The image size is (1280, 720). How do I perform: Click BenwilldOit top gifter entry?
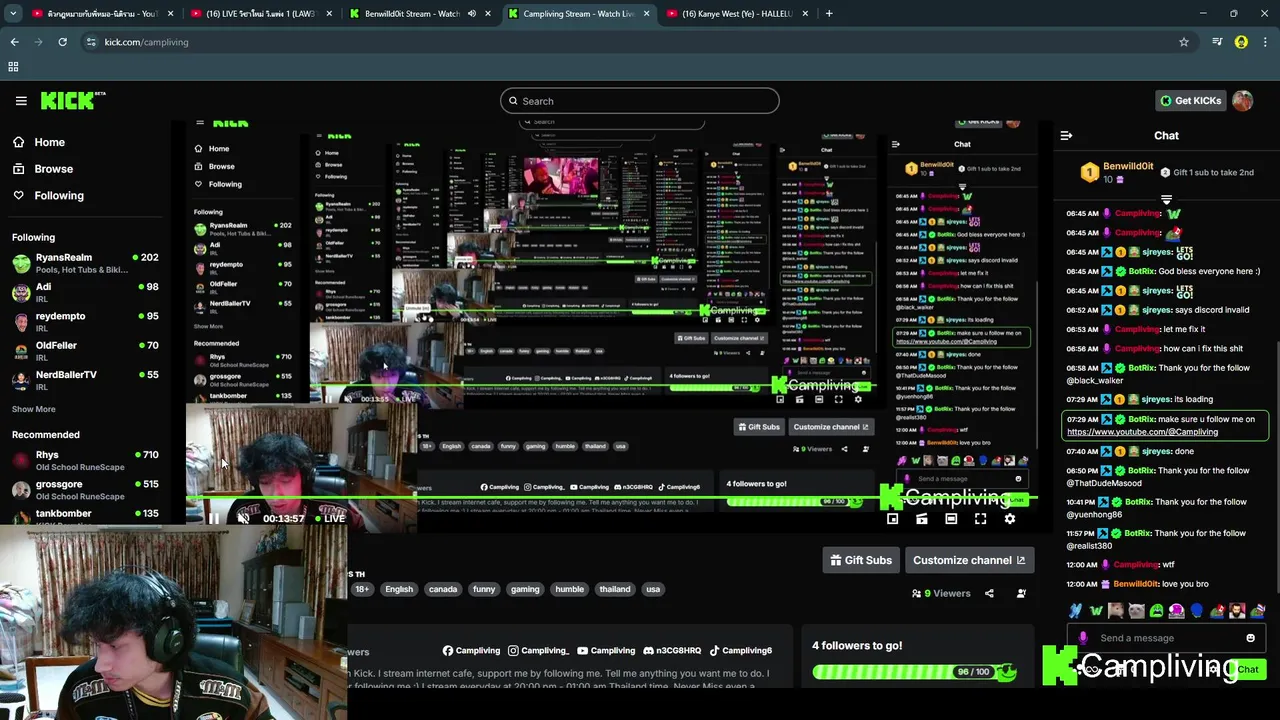(1117, 172)
